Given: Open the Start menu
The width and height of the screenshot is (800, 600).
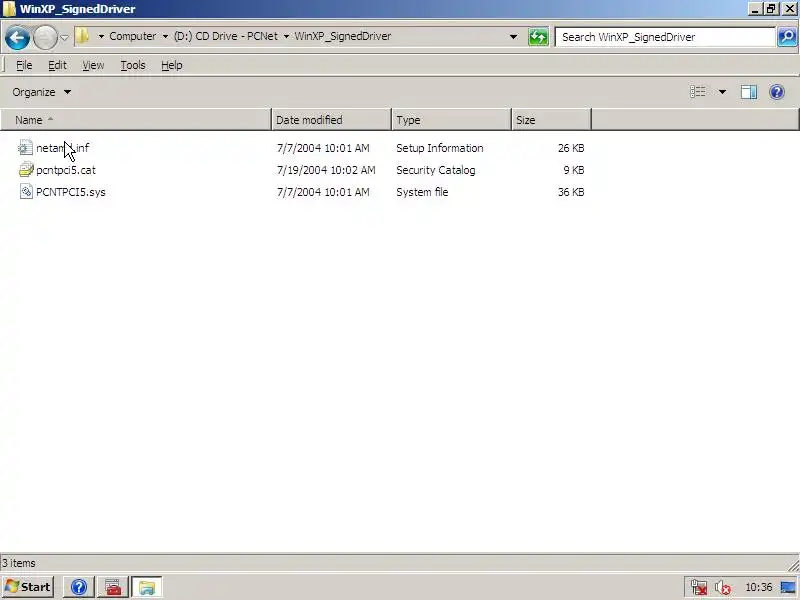Looking at the screenshot, I should [x=28, y=587].
